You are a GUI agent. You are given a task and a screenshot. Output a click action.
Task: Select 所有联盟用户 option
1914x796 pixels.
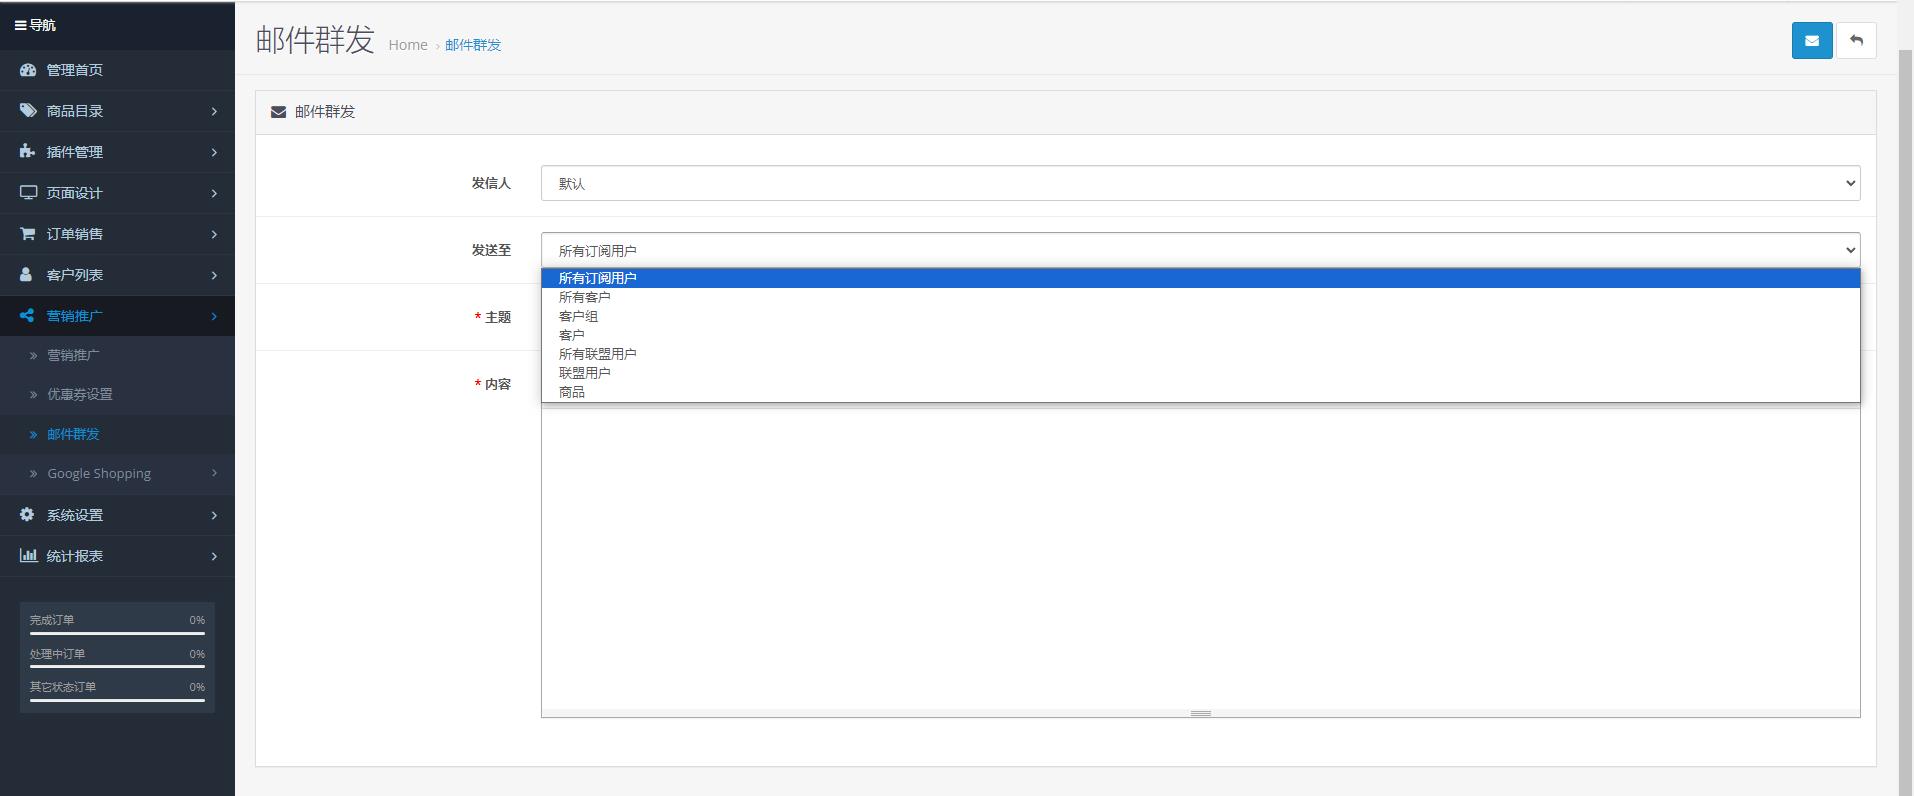597,354
